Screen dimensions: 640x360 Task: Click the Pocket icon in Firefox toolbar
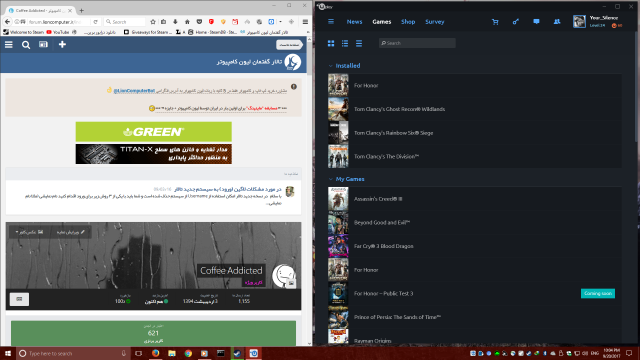pyautogui.click(x=199, y=22)
